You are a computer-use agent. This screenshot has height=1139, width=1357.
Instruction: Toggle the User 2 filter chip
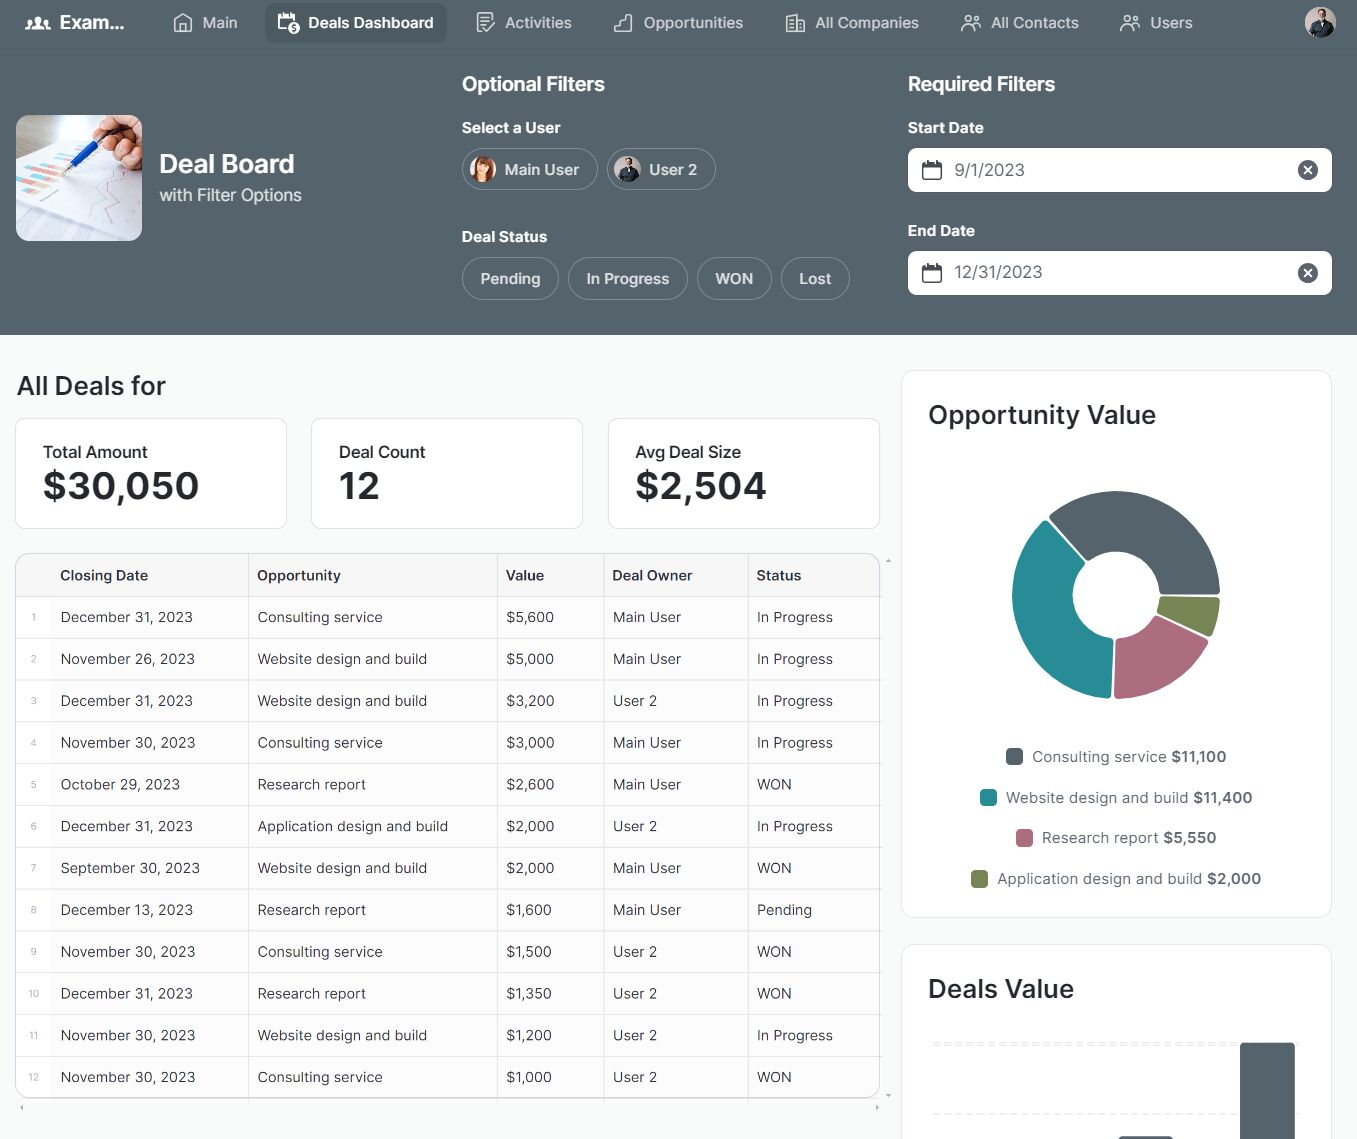click(x=660, y=169)
